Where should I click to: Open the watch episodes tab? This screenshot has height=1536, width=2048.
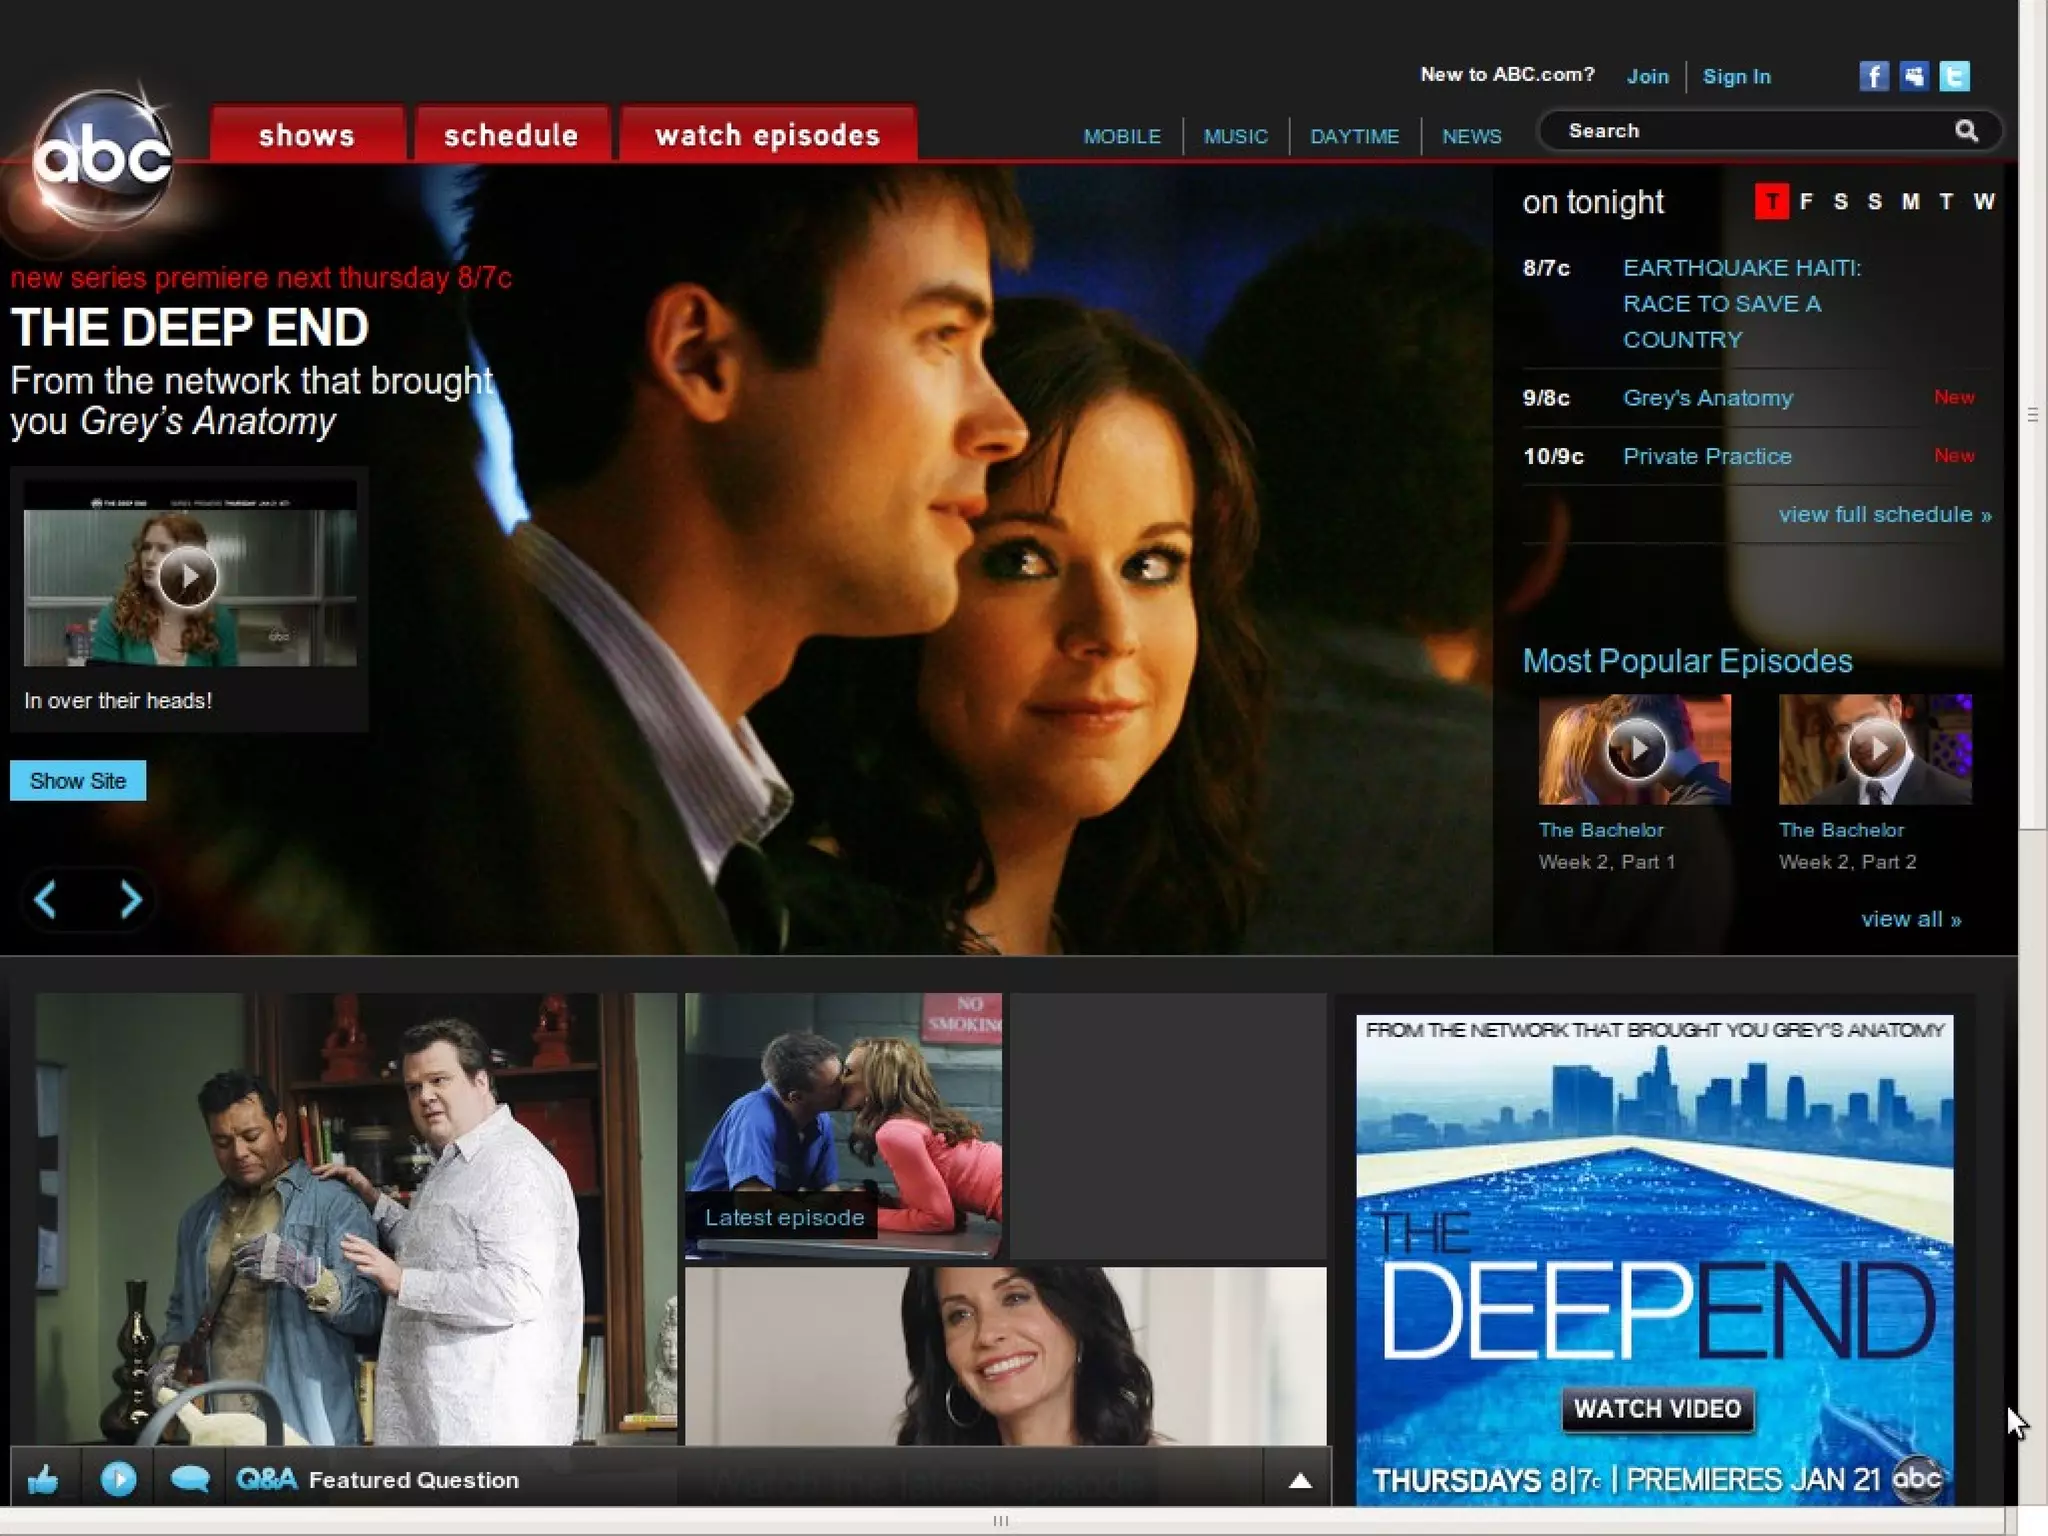pyautogui.click(x=767, y=135)
